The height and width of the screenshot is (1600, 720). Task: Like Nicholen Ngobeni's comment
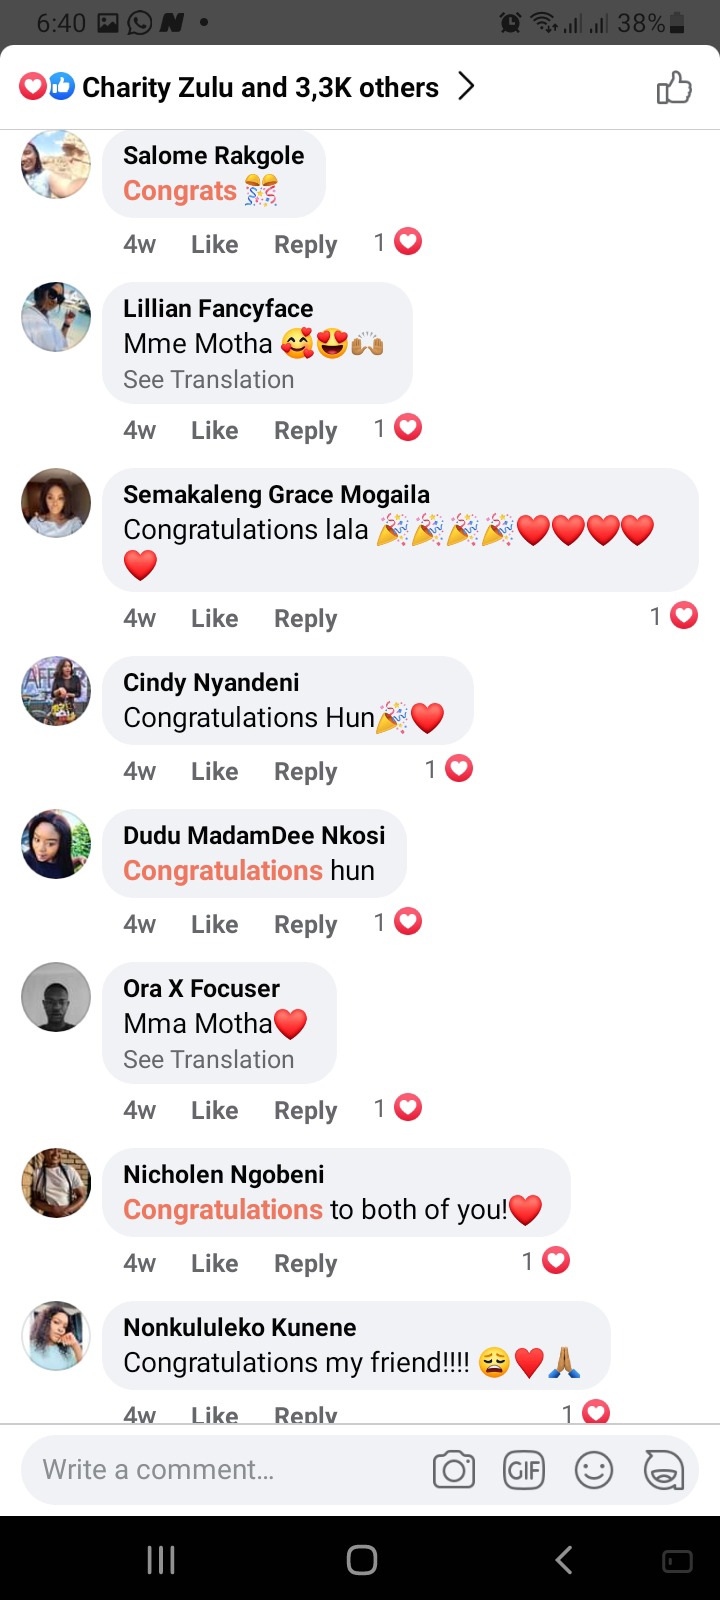pyautogui.click(x=215, y=1263)
